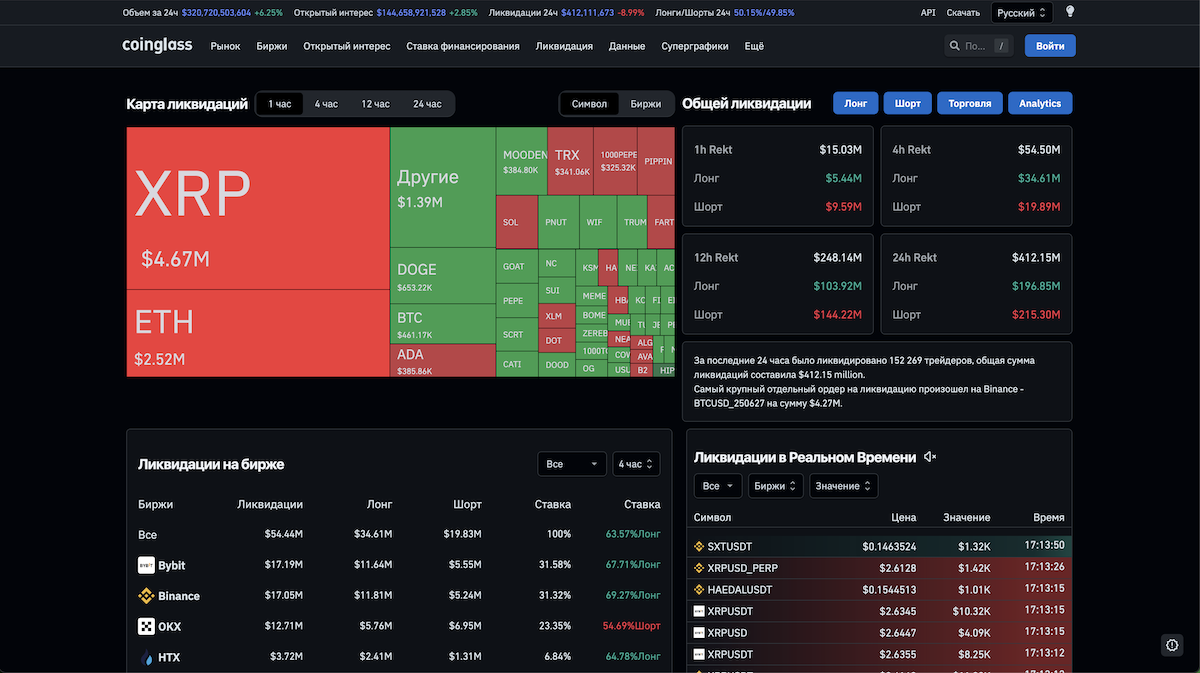Open the Значение filter dropdown
The width and height of the screenshot is (1200, 673).
pos(843,486)
